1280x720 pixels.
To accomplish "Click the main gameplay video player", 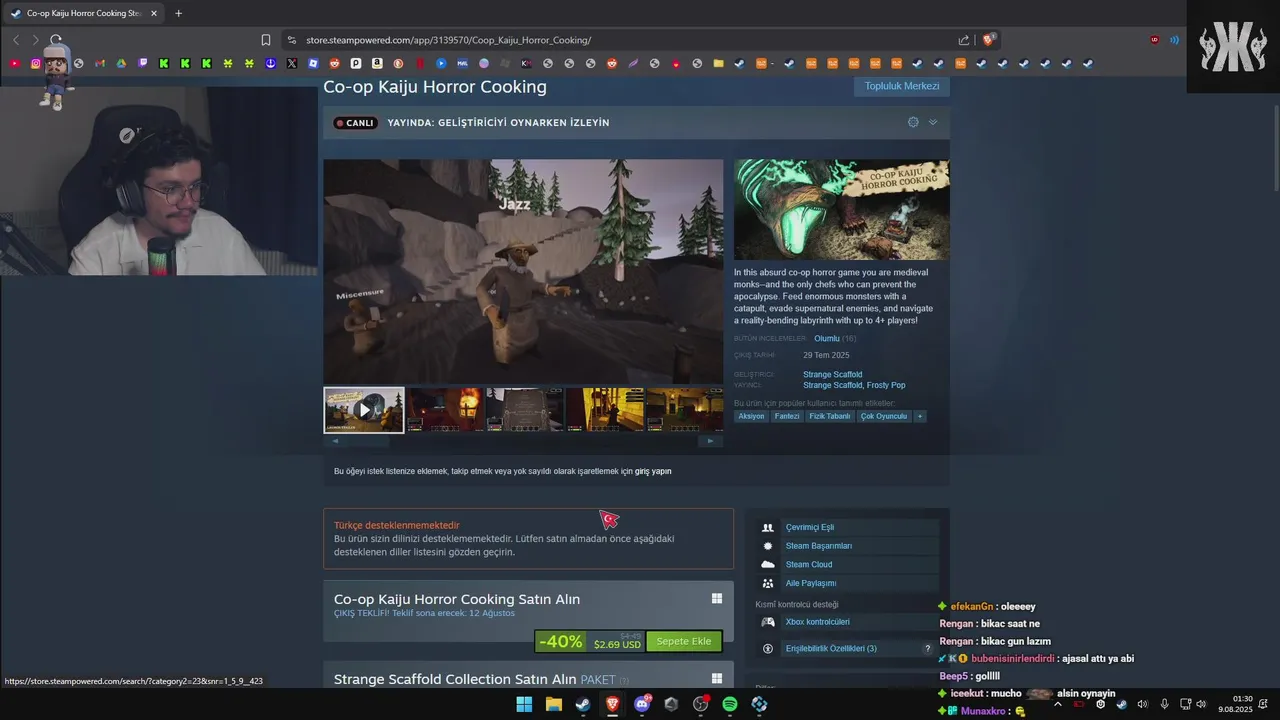I will 523,272.
